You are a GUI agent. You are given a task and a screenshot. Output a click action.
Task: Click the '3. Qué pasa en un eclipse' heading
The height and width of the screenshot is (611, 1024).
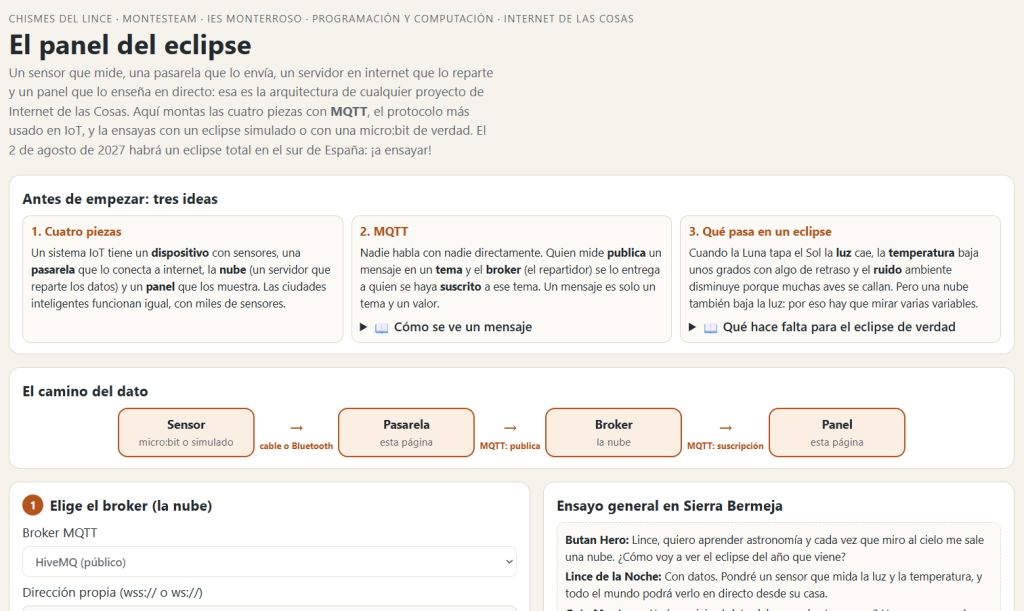(x=760, y=232)
